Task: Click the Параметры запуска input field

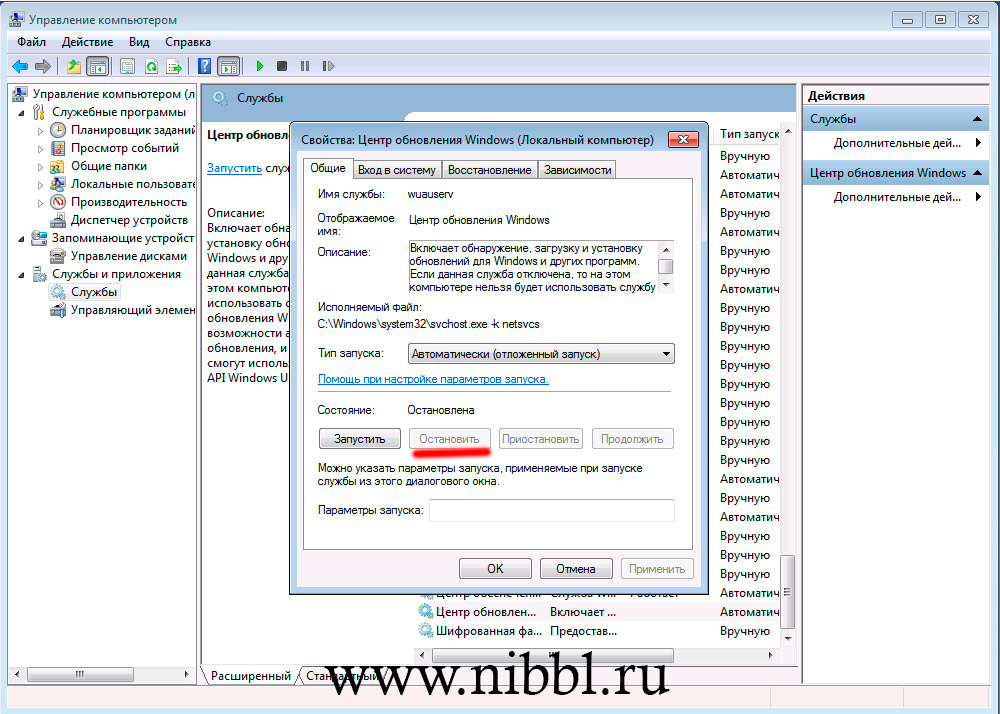Action: [552, 510]
